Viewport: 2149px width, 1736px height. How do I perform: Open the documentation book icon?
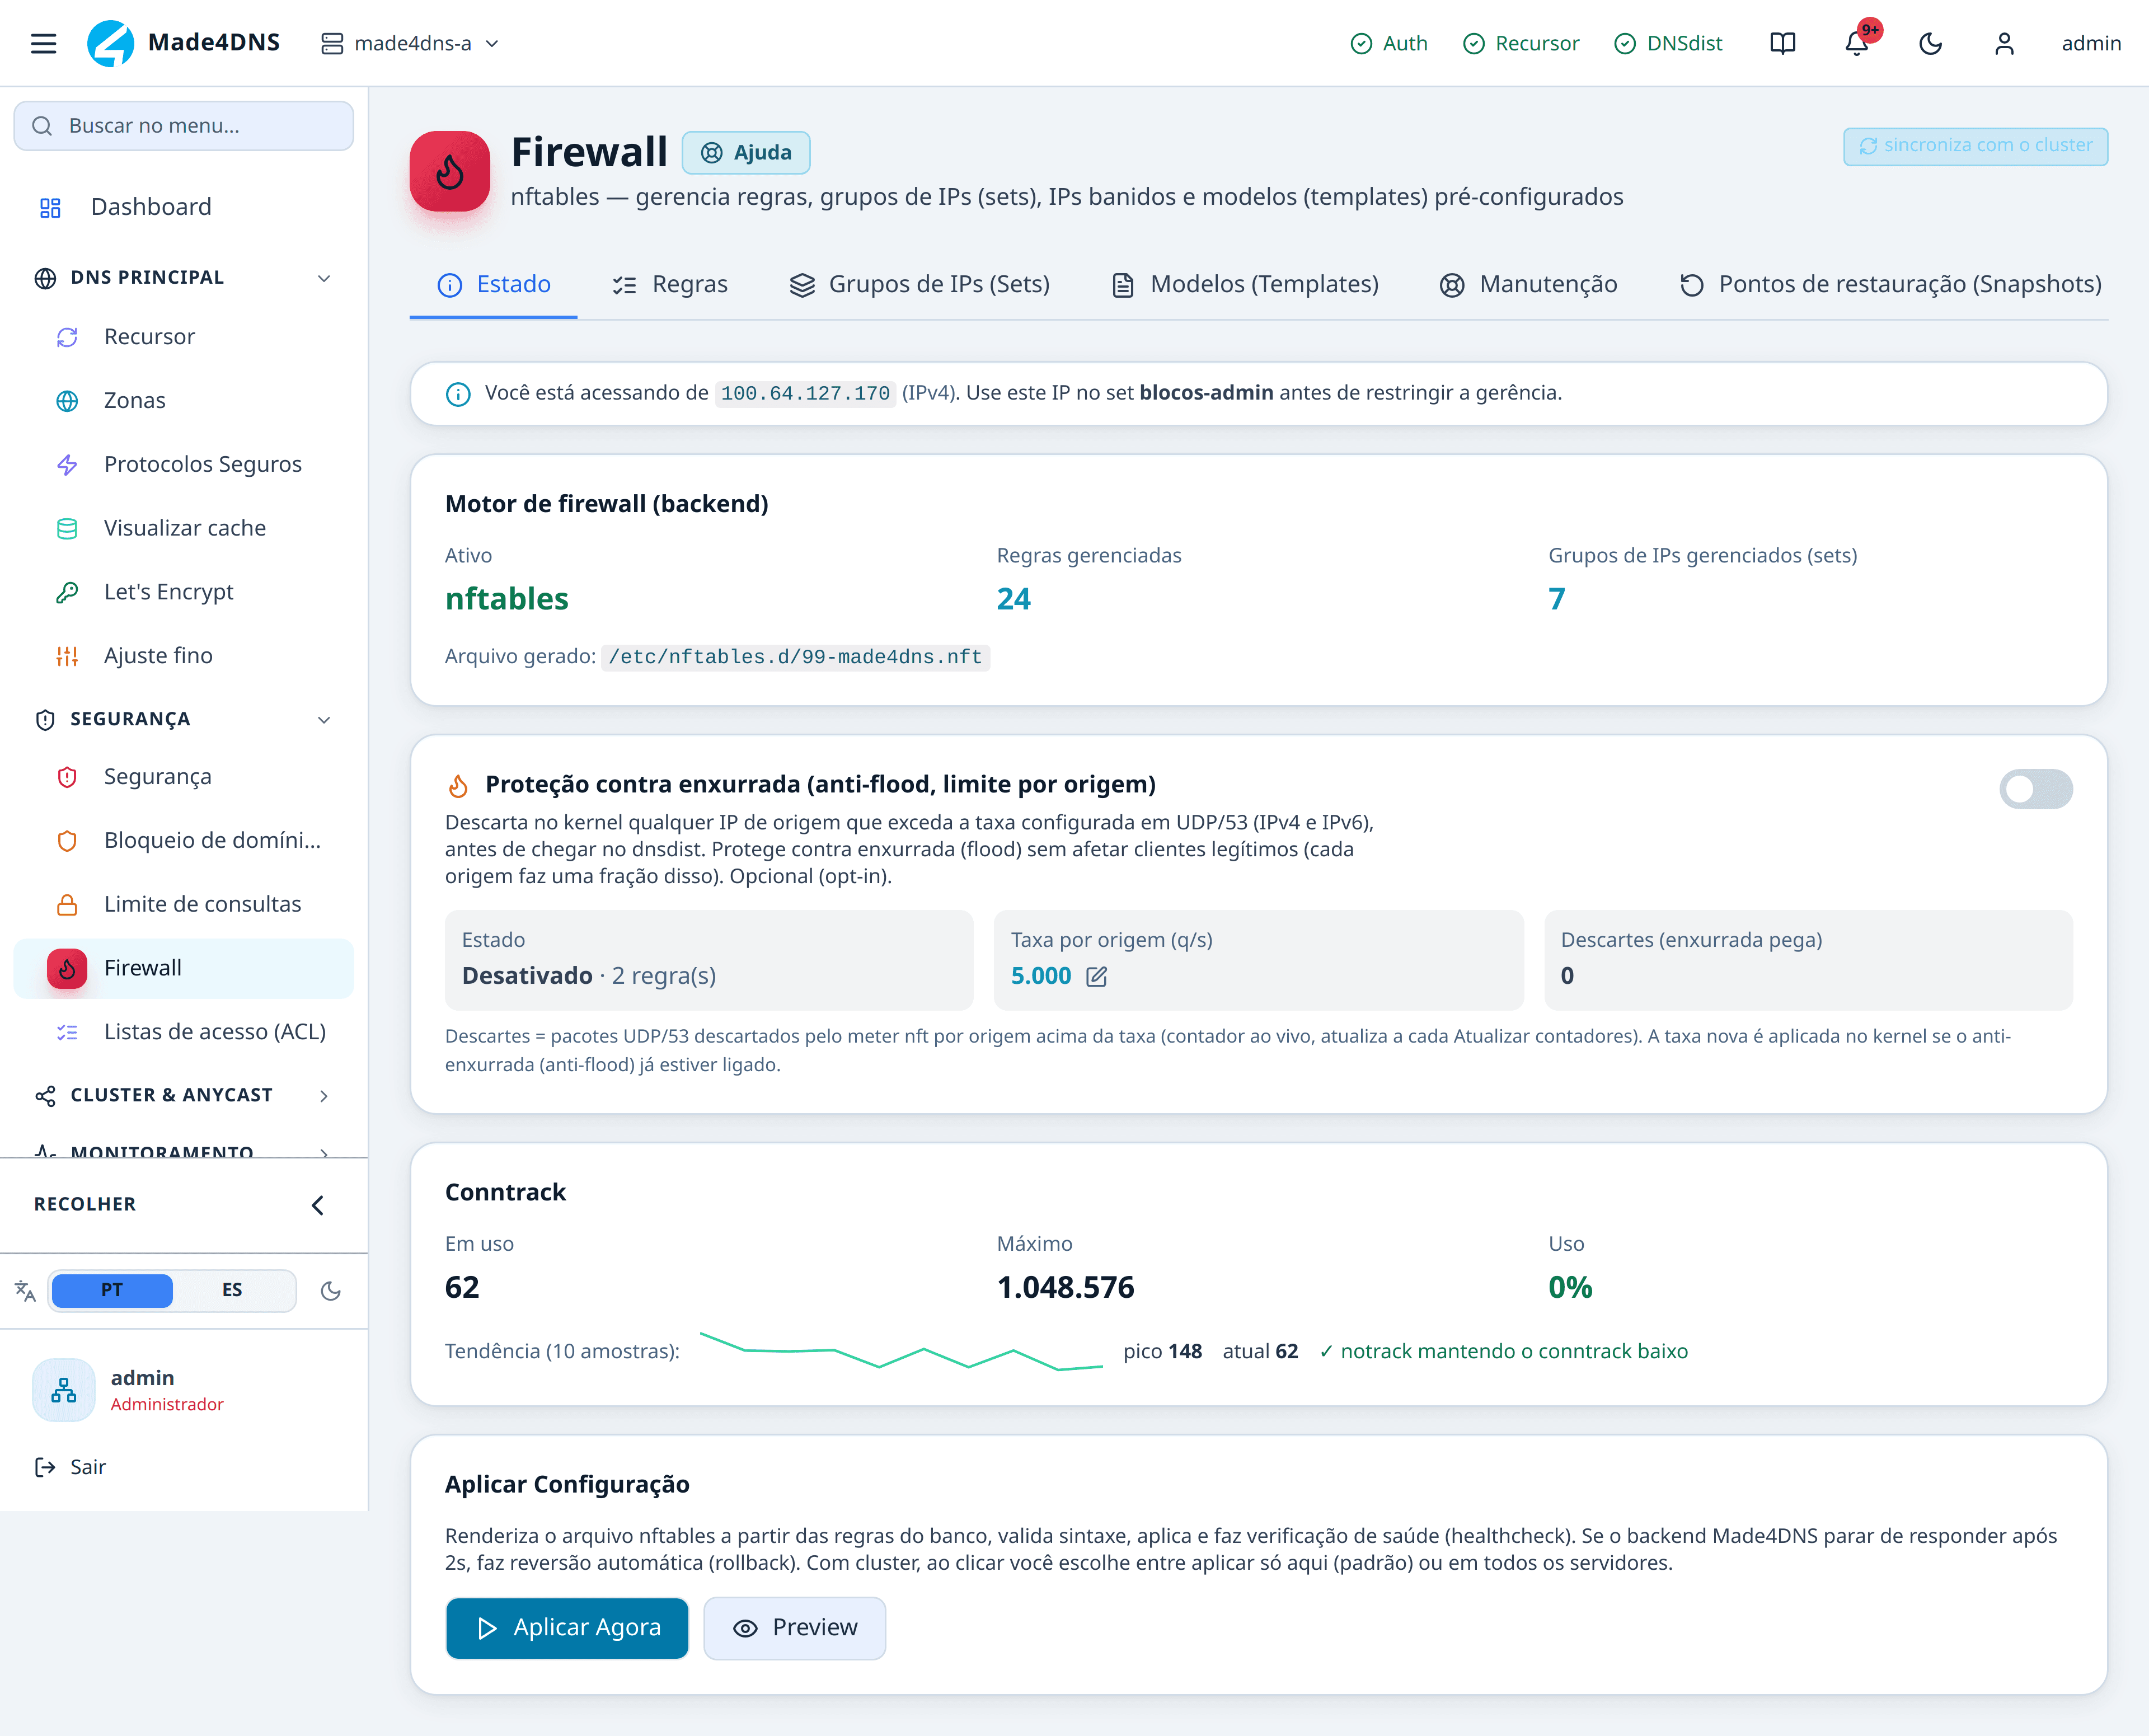point(1782,43)
